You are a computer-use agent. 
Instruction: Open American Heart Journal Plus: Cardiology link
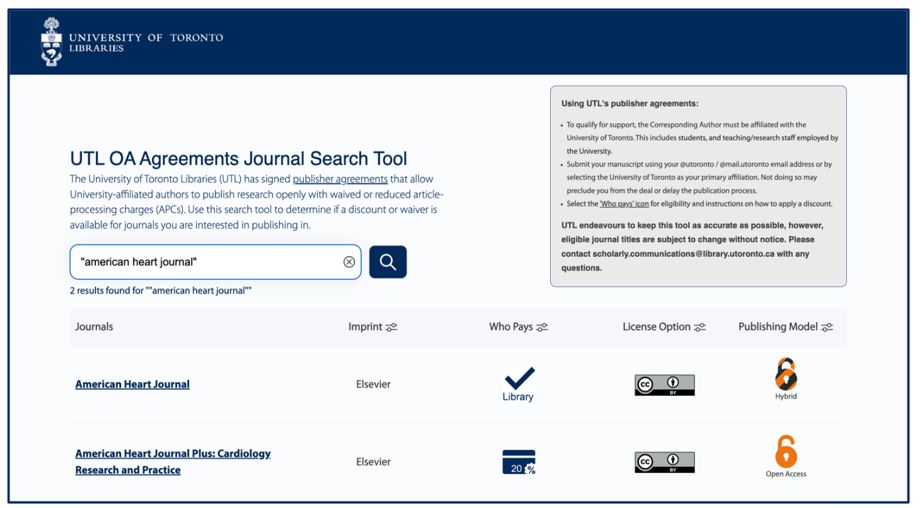tap(173, 462)
